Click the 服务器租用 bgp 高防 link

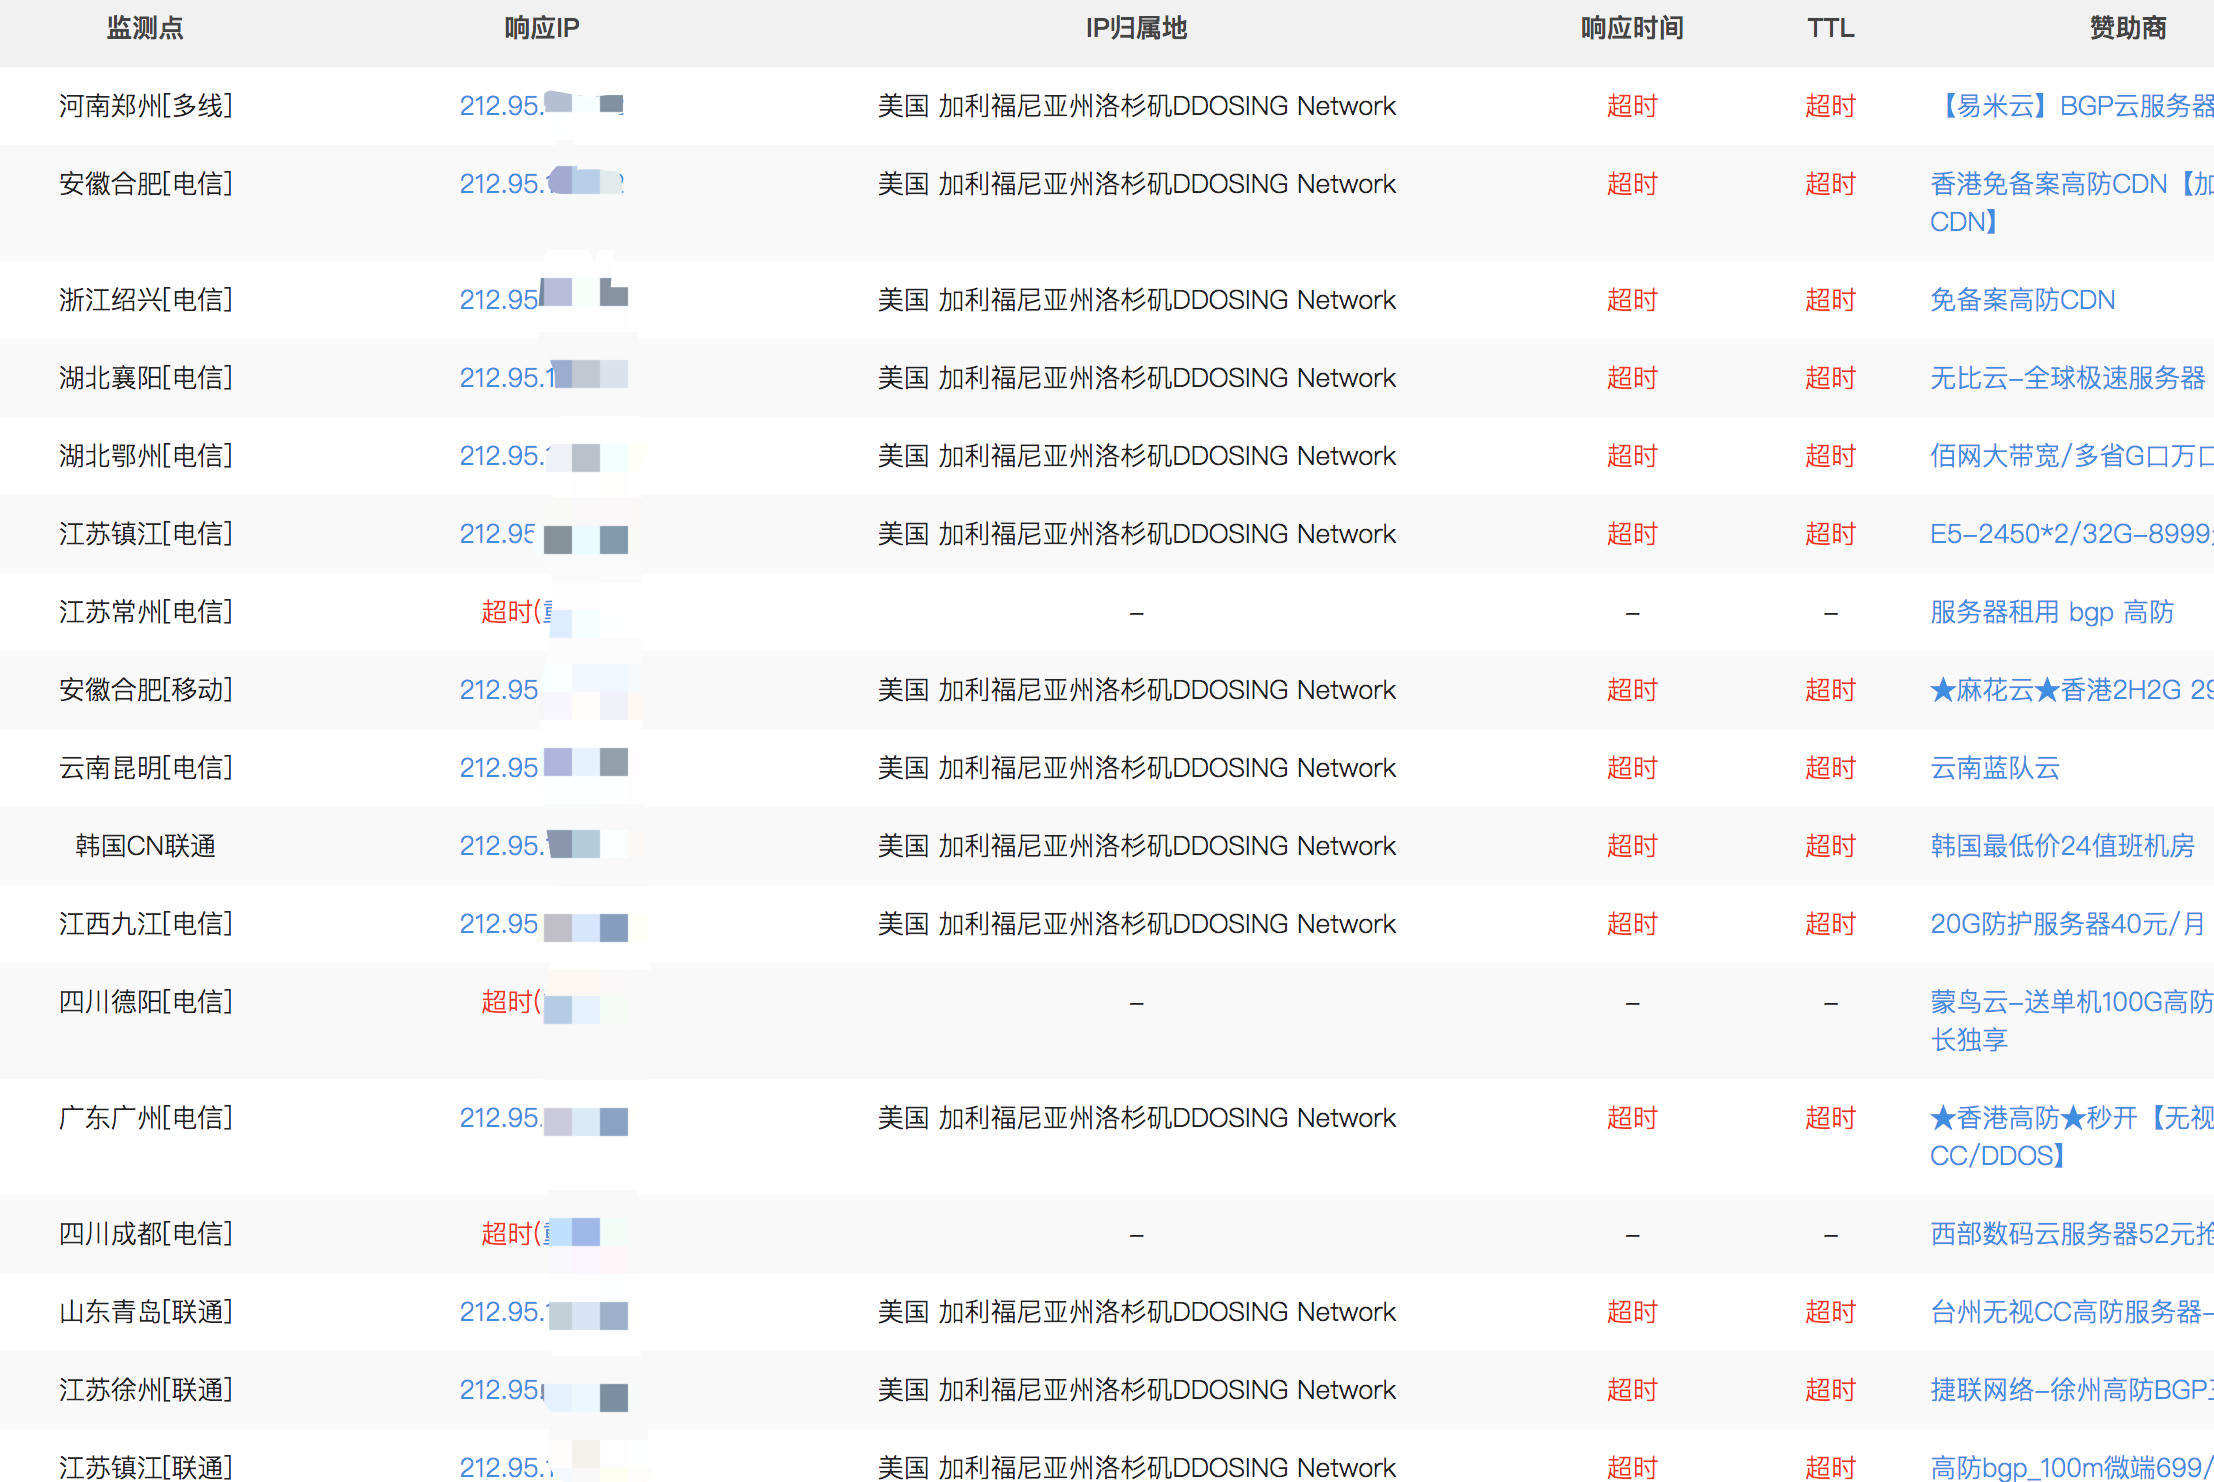pos(2051,612)
